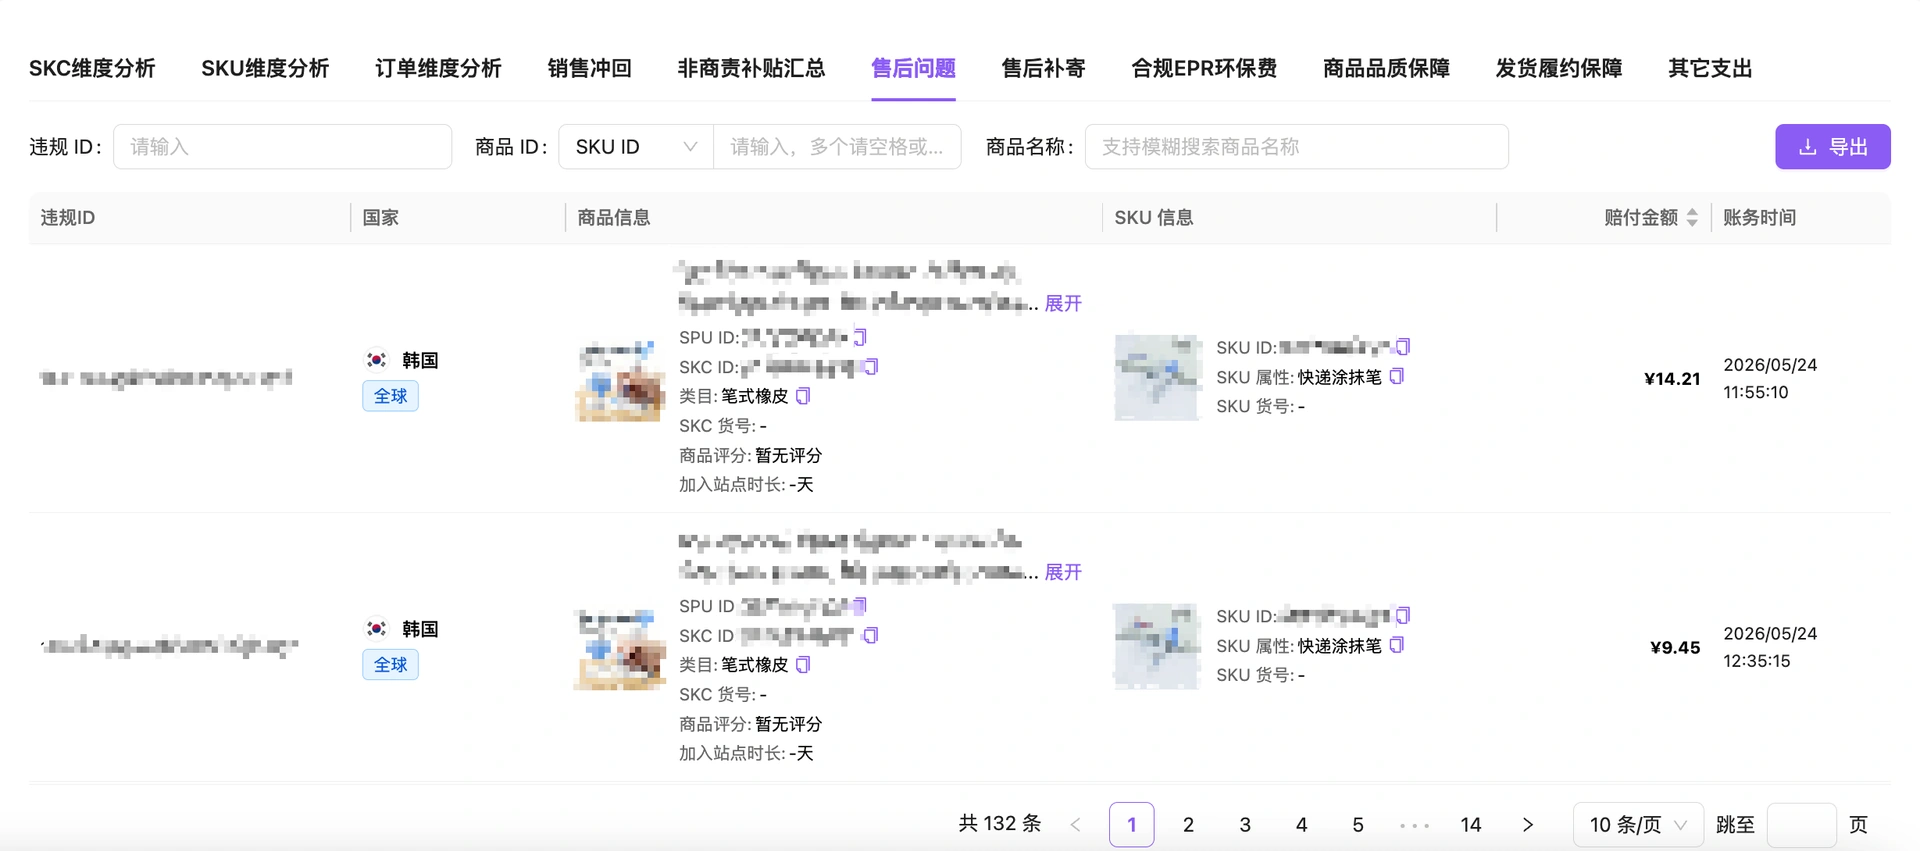Open product thumbnail in the ¥14.21 row
The width and height of the screenshot is (1920, 851).
click(x=620, y=381)
